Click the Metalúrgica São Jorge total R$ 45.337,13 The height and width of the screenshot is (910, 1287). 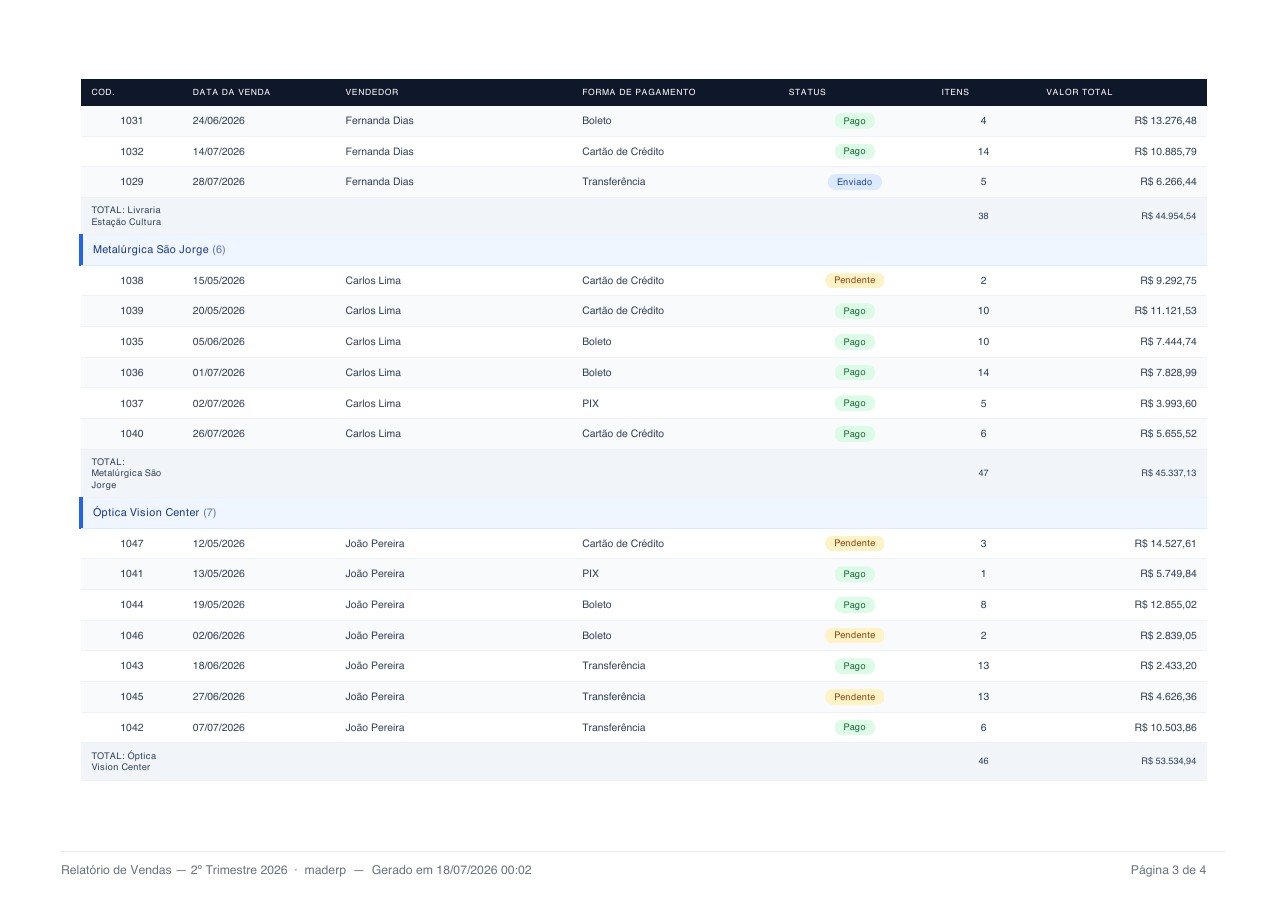(x=1168, y=473)
